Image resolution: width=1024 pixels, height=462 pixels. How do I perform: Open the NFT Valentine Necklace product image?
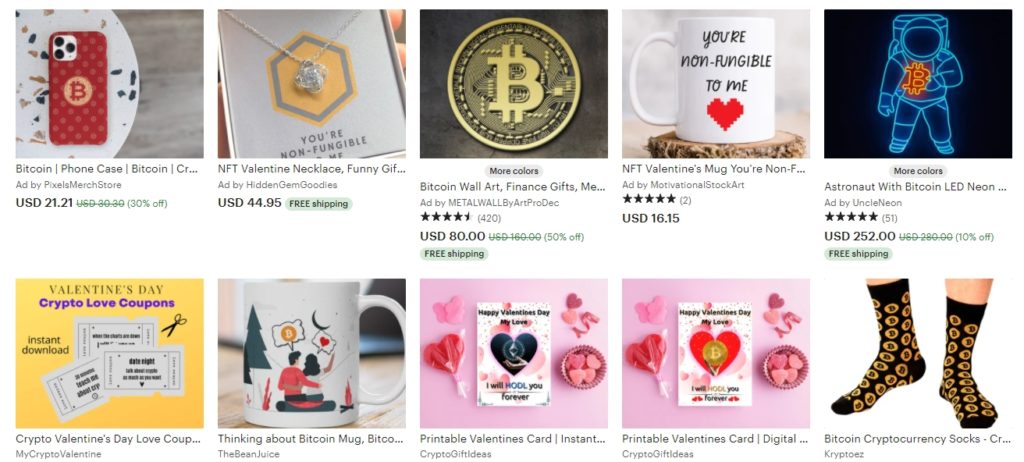(312, 84)
